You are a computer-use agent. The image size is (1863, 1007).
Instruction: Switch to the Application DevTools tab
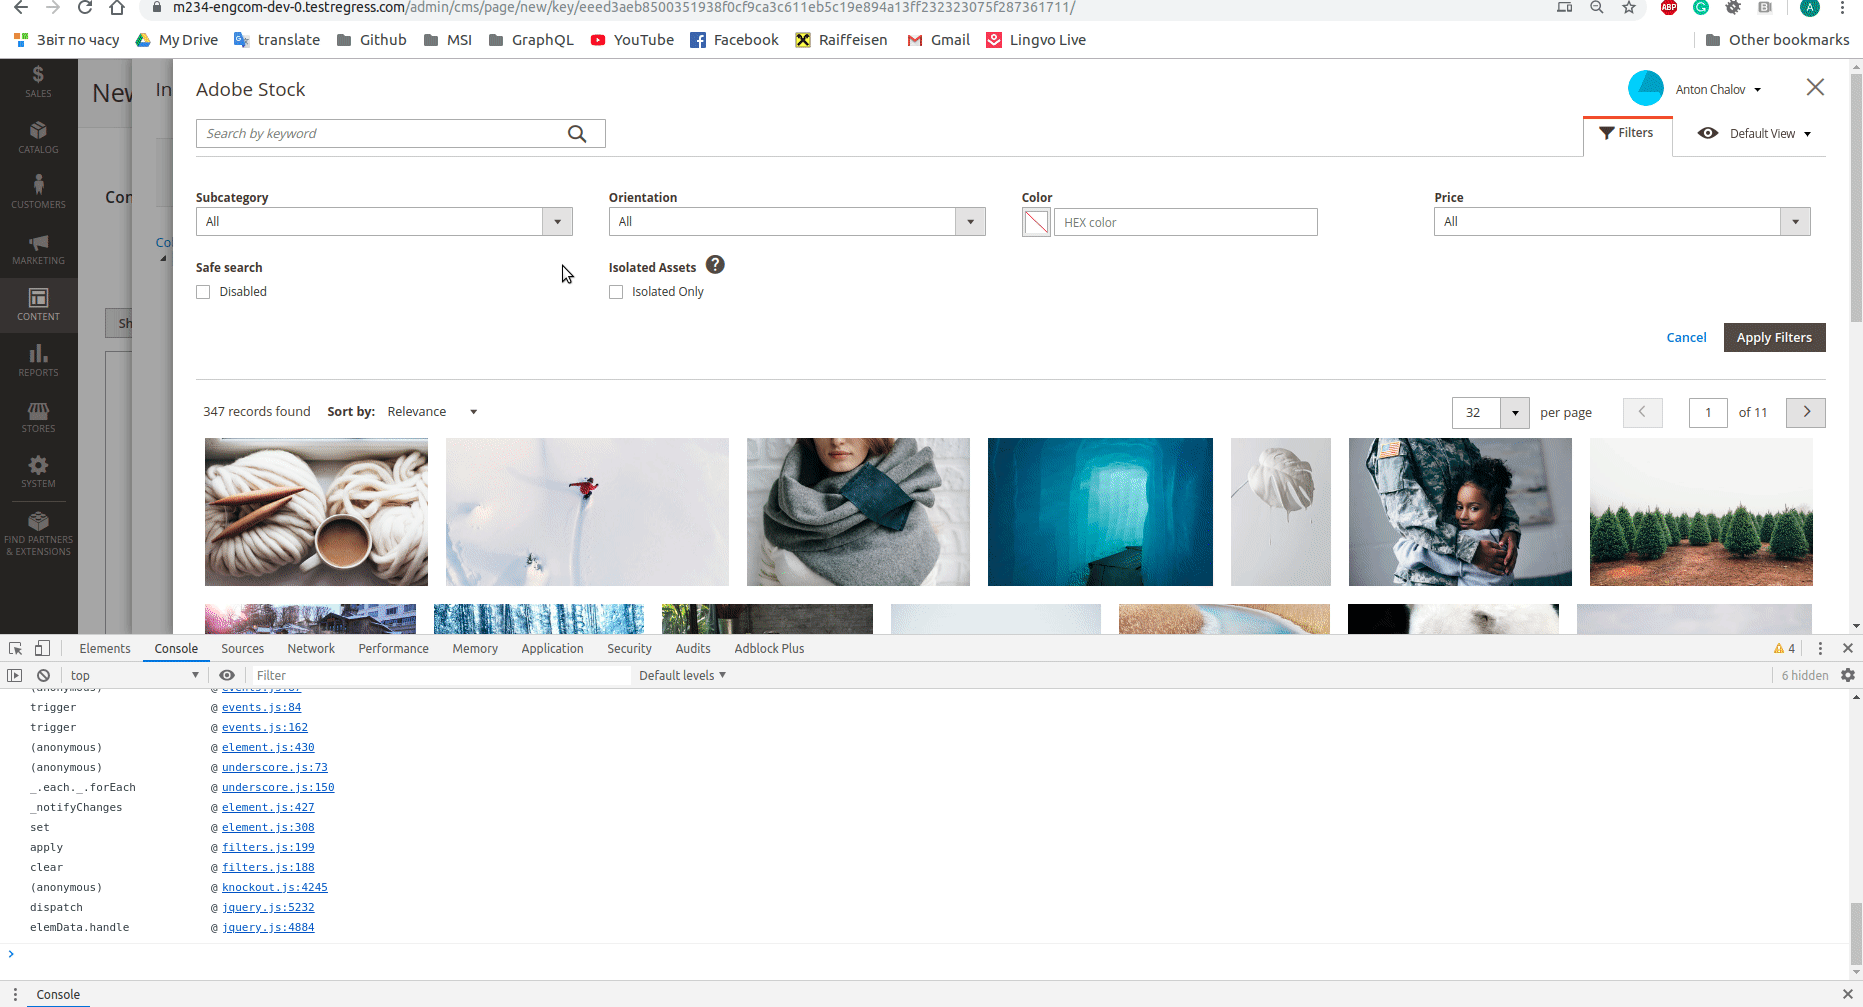click(552, 649)
